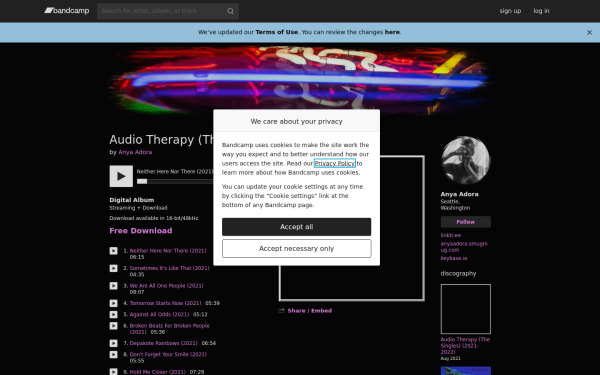
Task: Play track 3 We Are All One People
Action: coord(114,286)
